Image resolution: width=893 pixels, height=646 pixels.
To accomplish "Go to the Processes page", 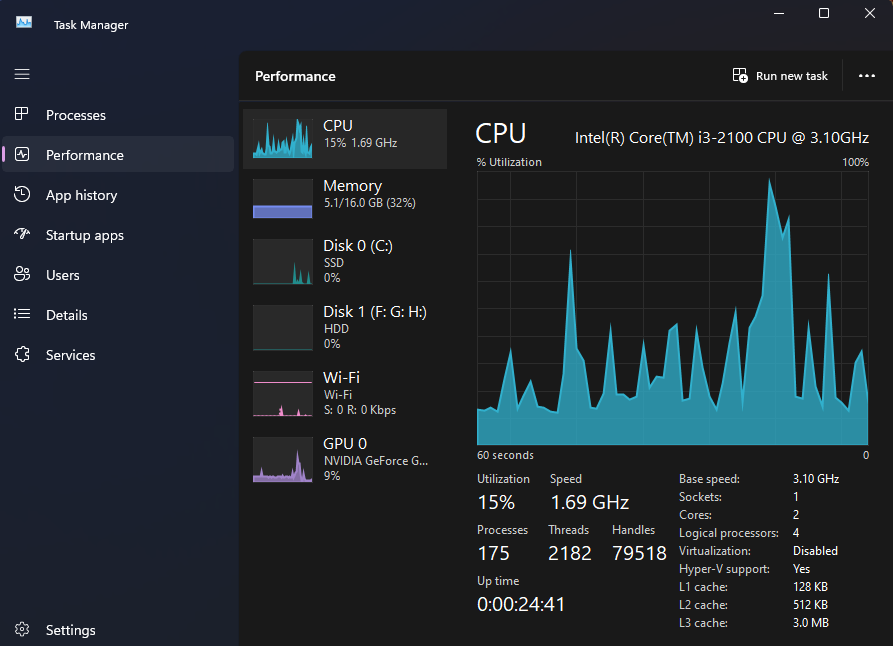I will click(76, 115).
